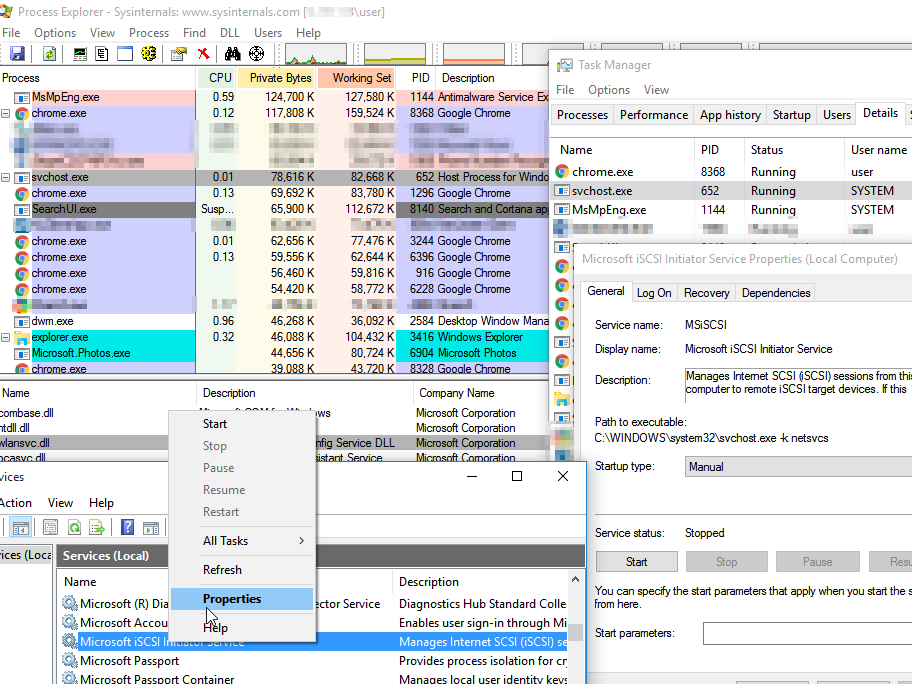This screenshot has width=912, height=684.
Task: Open the Options menu in Task Manager
Action: pyautogui.click(x=609, y=90)
